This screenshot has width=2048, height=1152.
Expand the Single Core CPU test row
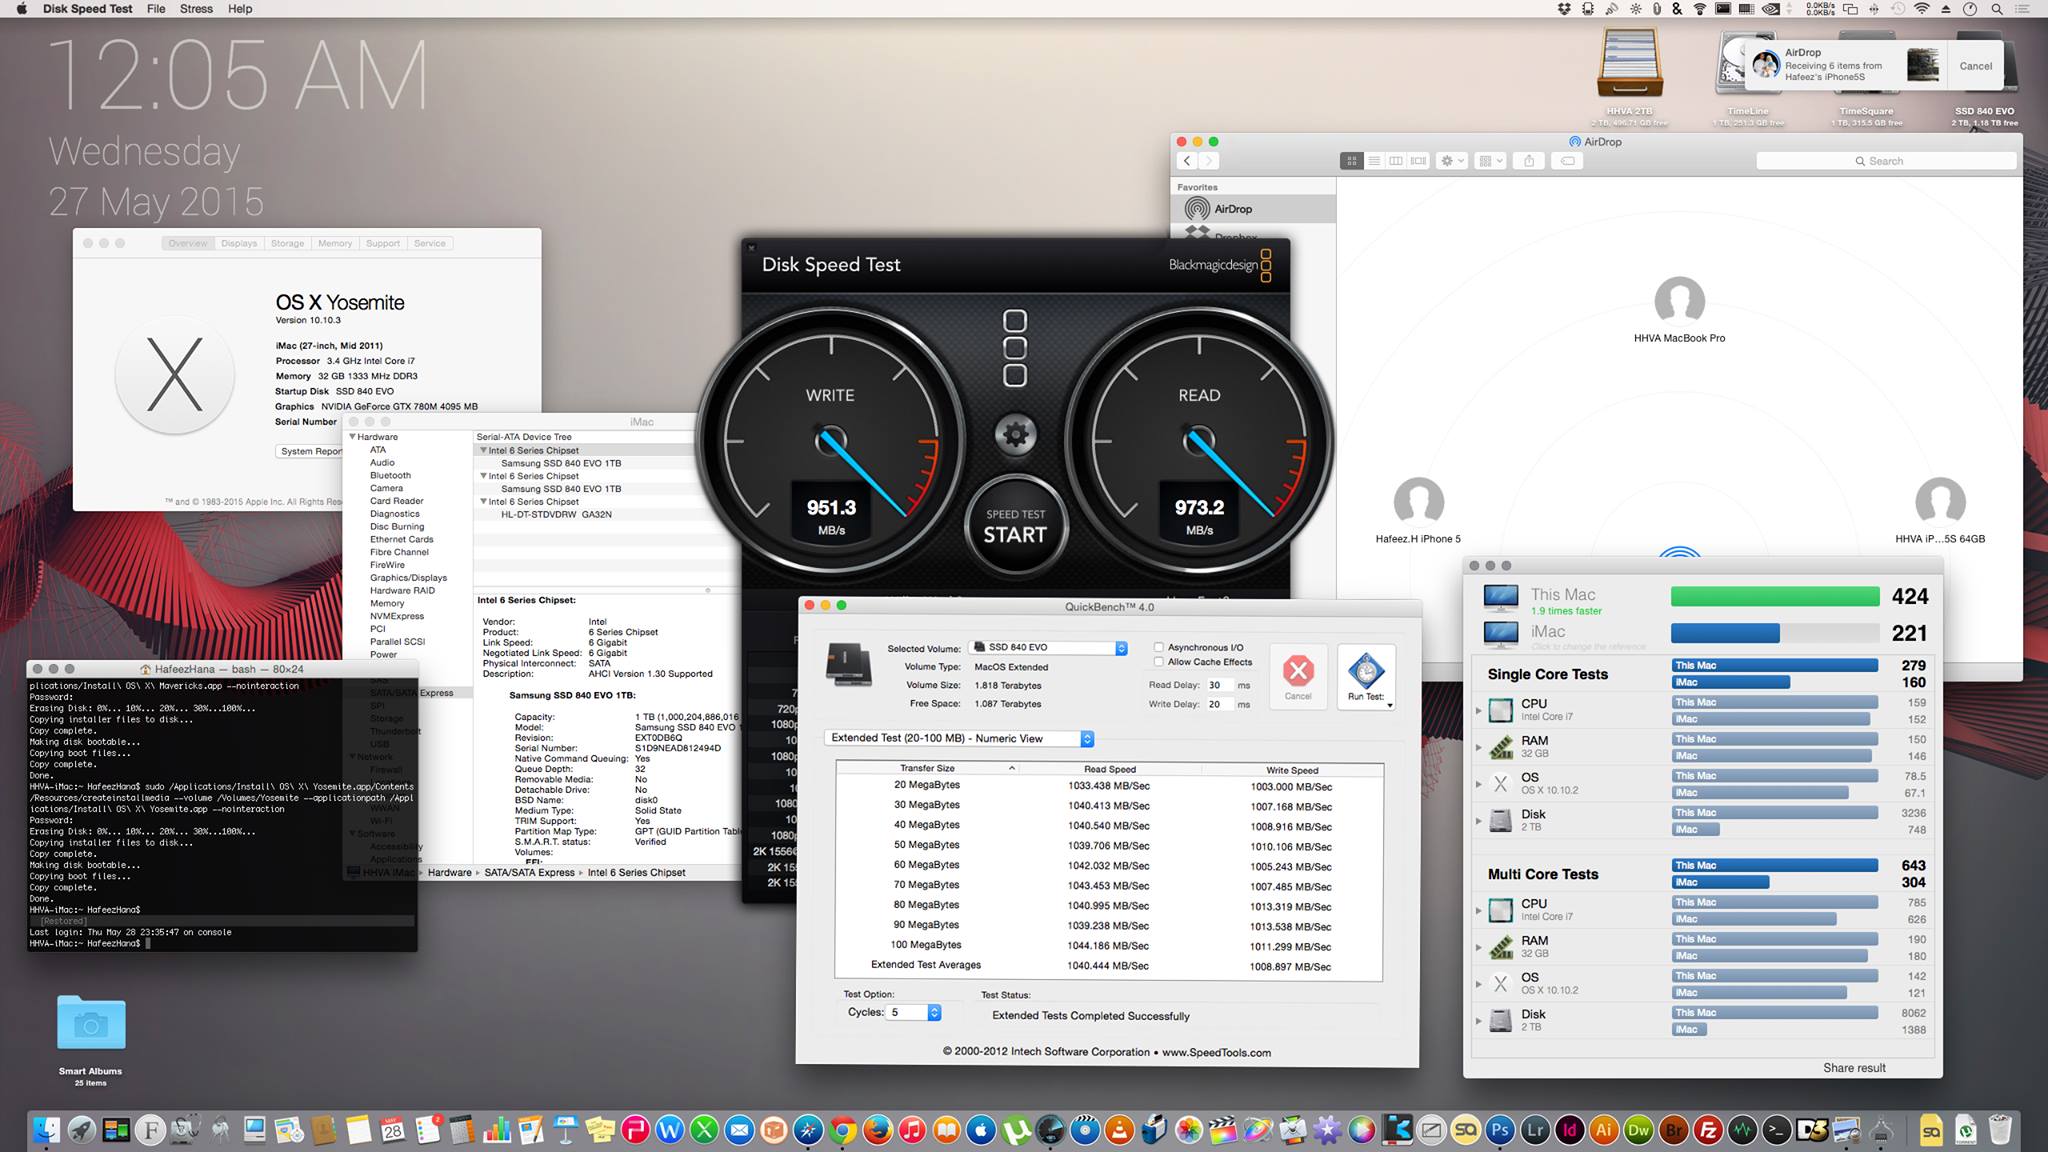[1479, 710]
